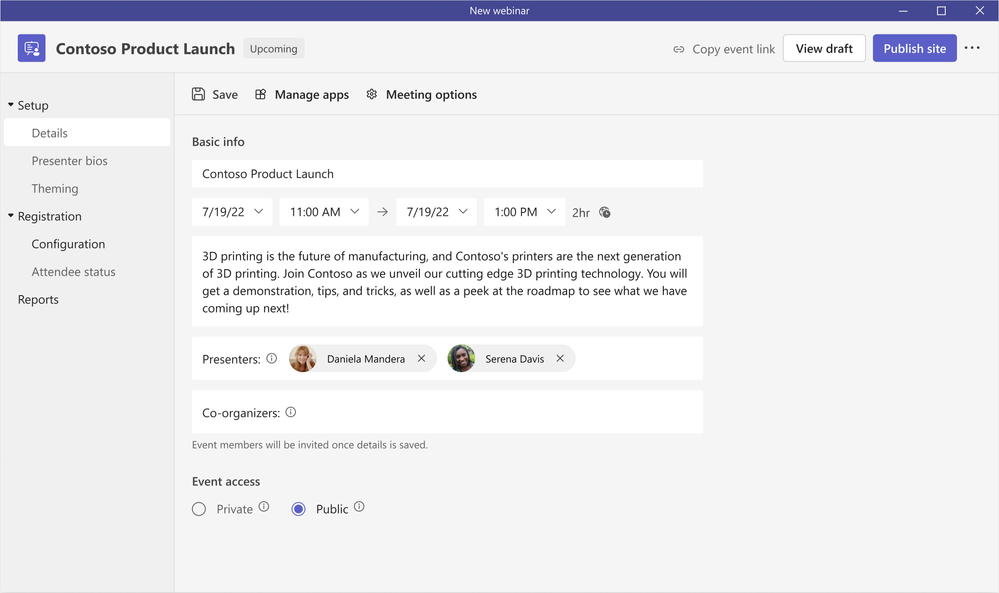Screen dimensions: 999x593
Task: Click the Basic info heading
Action: click(x=218, y=141)
